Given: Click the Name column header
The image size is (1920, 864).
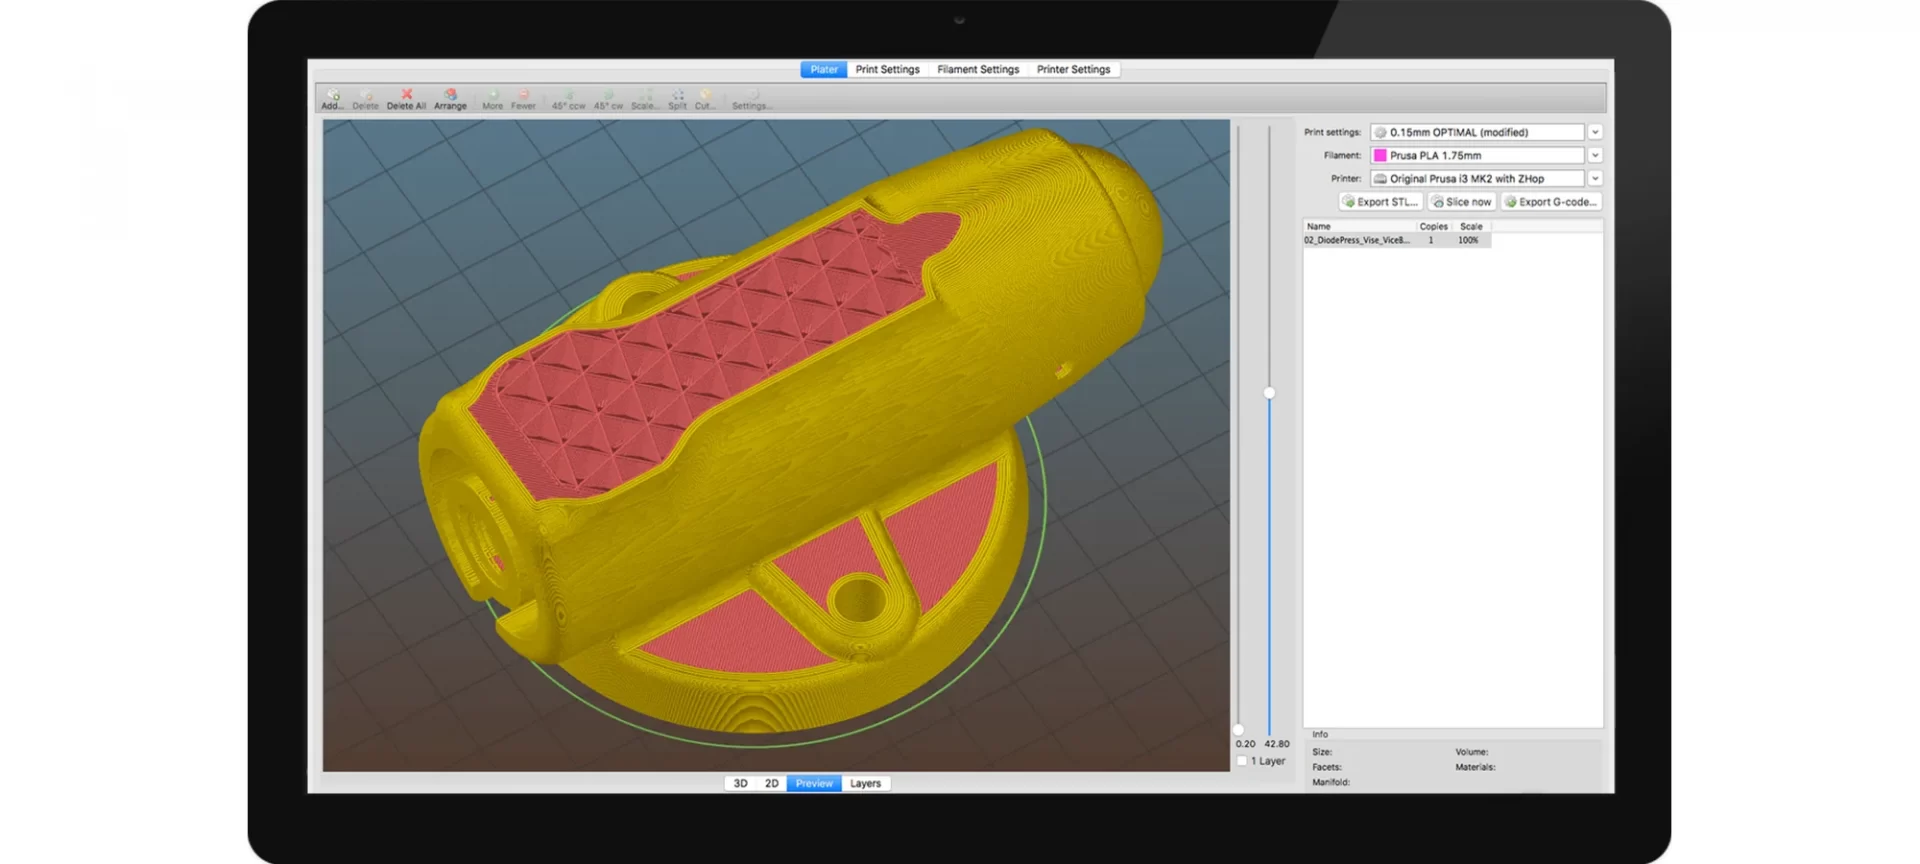Looking at the screenshot, I should click(x=1359, y=227).
